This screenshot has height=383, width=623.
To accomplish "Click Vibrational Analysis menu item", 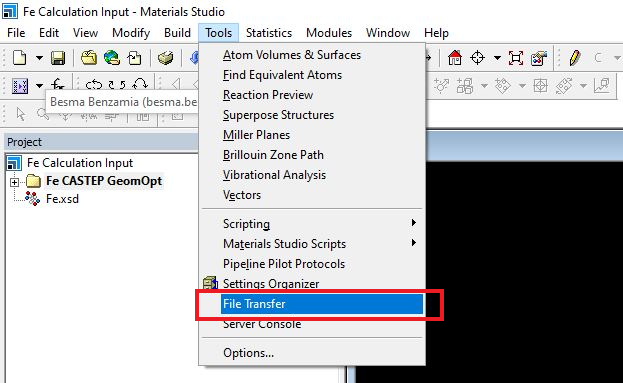I will tap(274, 175).
